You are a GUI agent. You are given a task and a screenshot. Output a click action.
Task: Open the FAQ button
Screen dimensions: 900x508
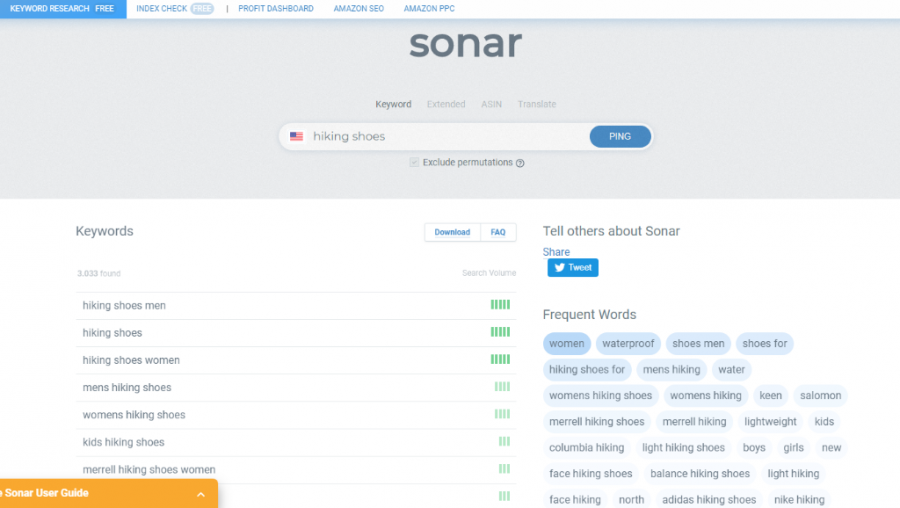(x=498, y=232)
